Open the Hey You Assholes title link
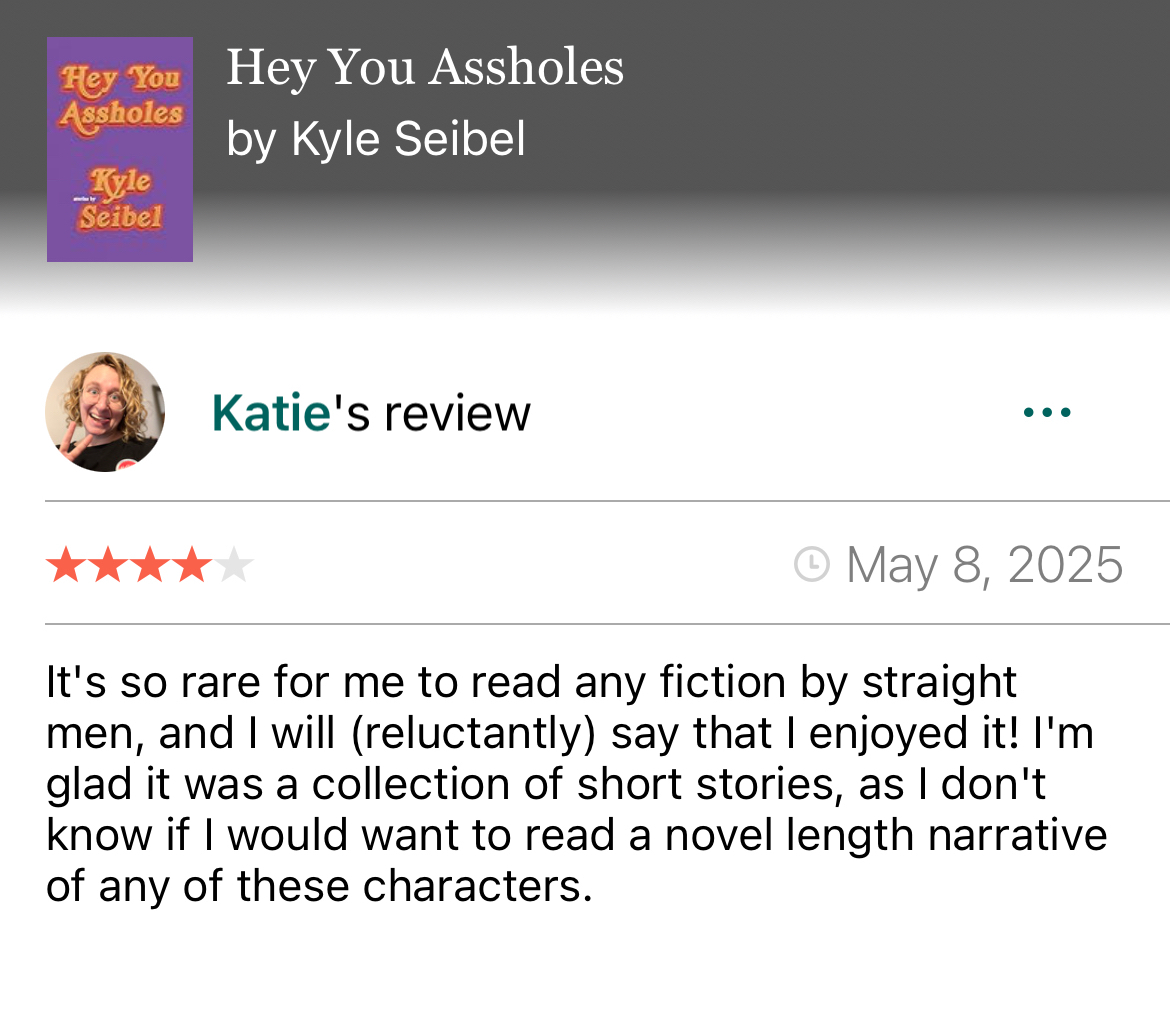Screen dimensions: 1170x1030 [425, 68]
